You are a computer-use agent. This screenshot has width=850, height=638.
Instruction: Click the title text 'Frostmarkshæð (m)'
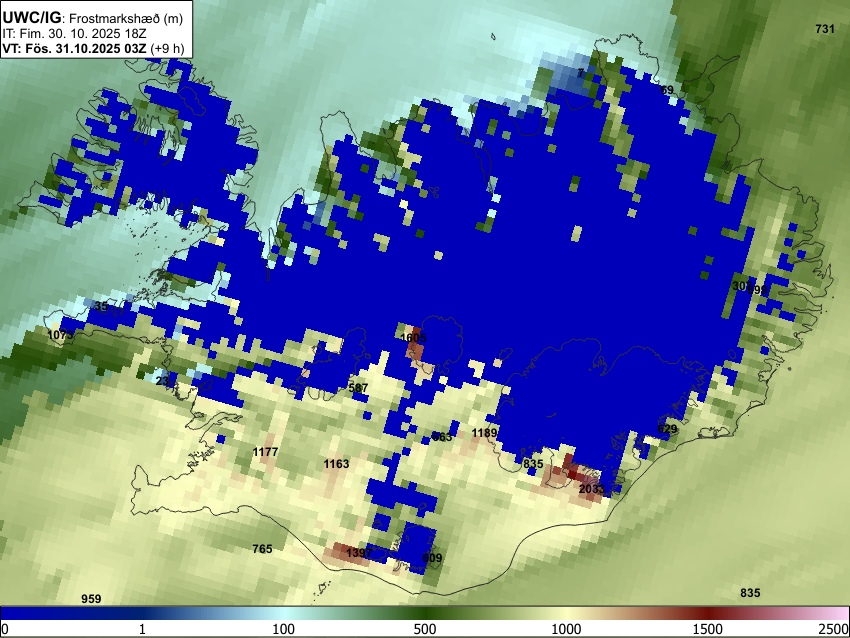(126, 18)
